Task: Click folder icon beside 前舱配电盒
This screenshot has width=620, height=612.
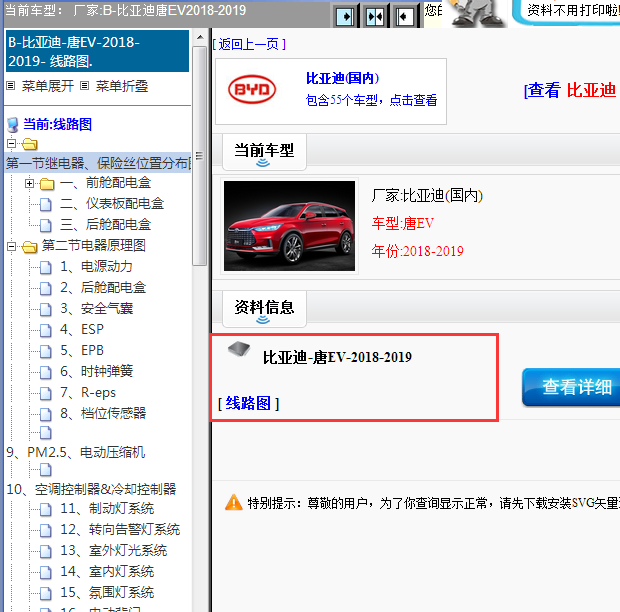Action: (x=47, y=184)
